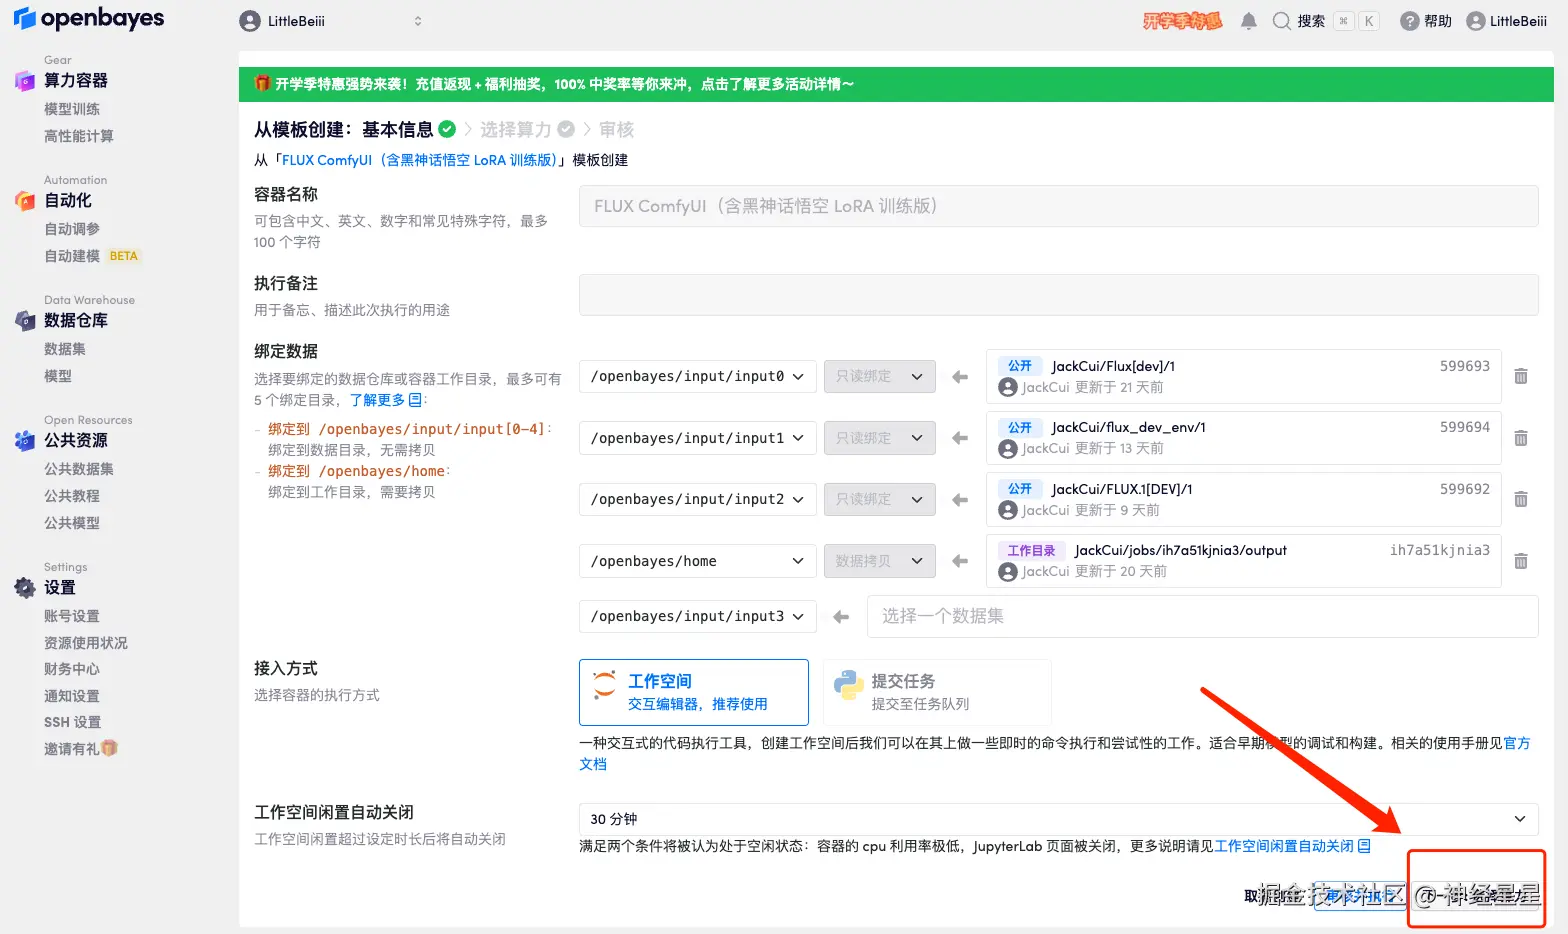Image resolution: width=1568 pixels, height=934 pixels.
Task: Open the /openbayes/input/input2 path dropdown
Action: [x=698, y=499]
